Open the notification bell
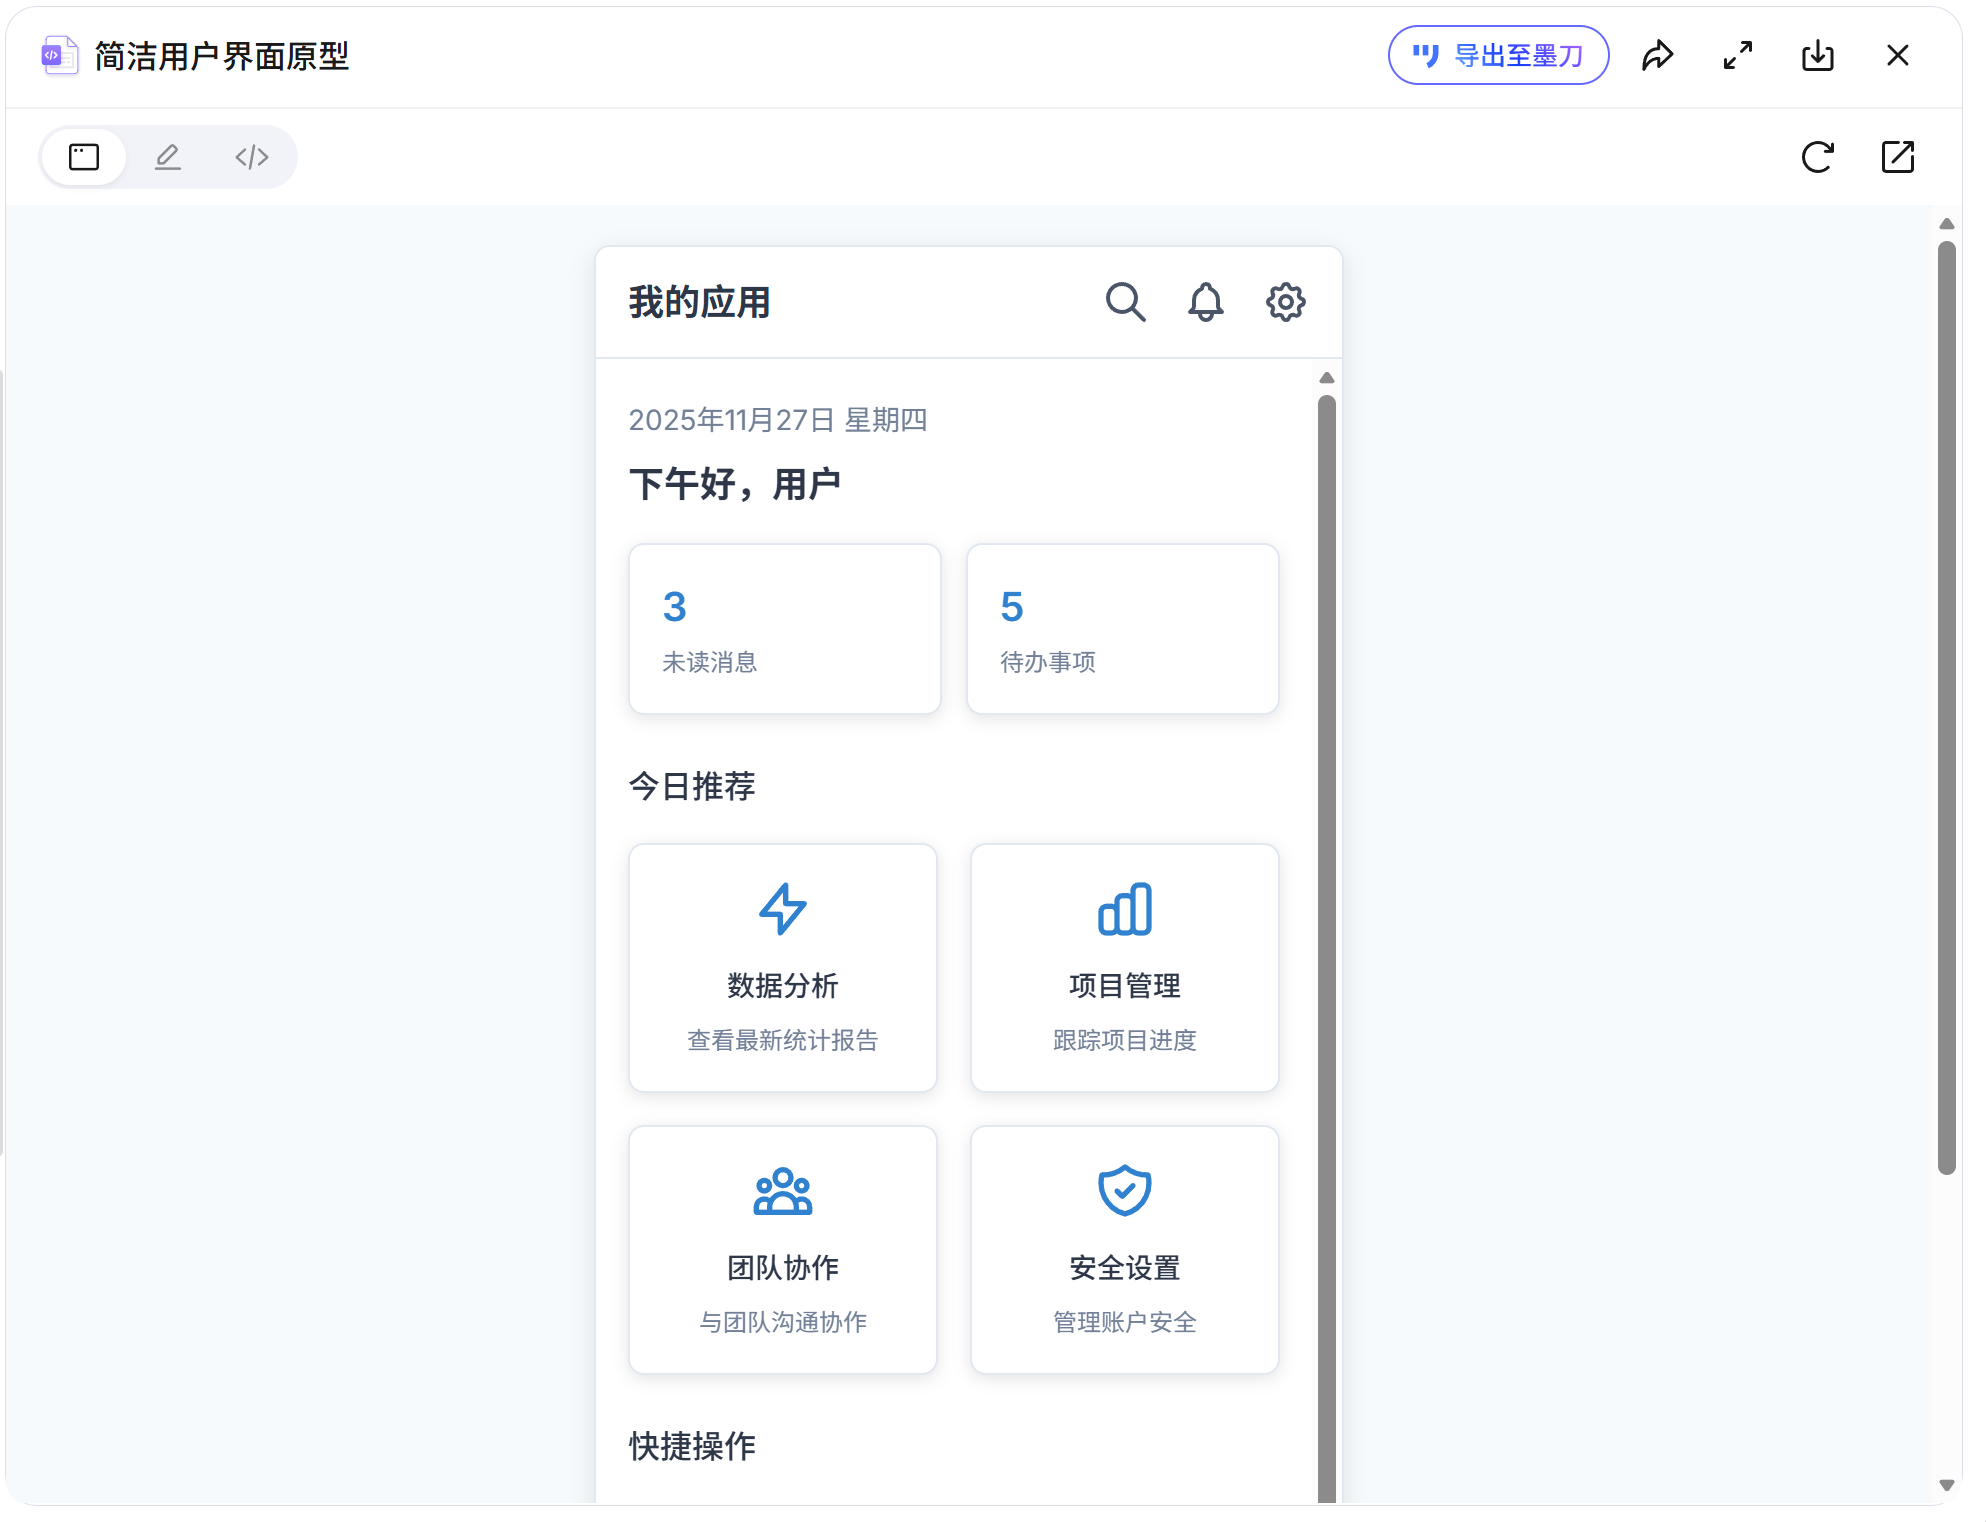This screenshot has height=1522, width=1986. (1206, 302)
